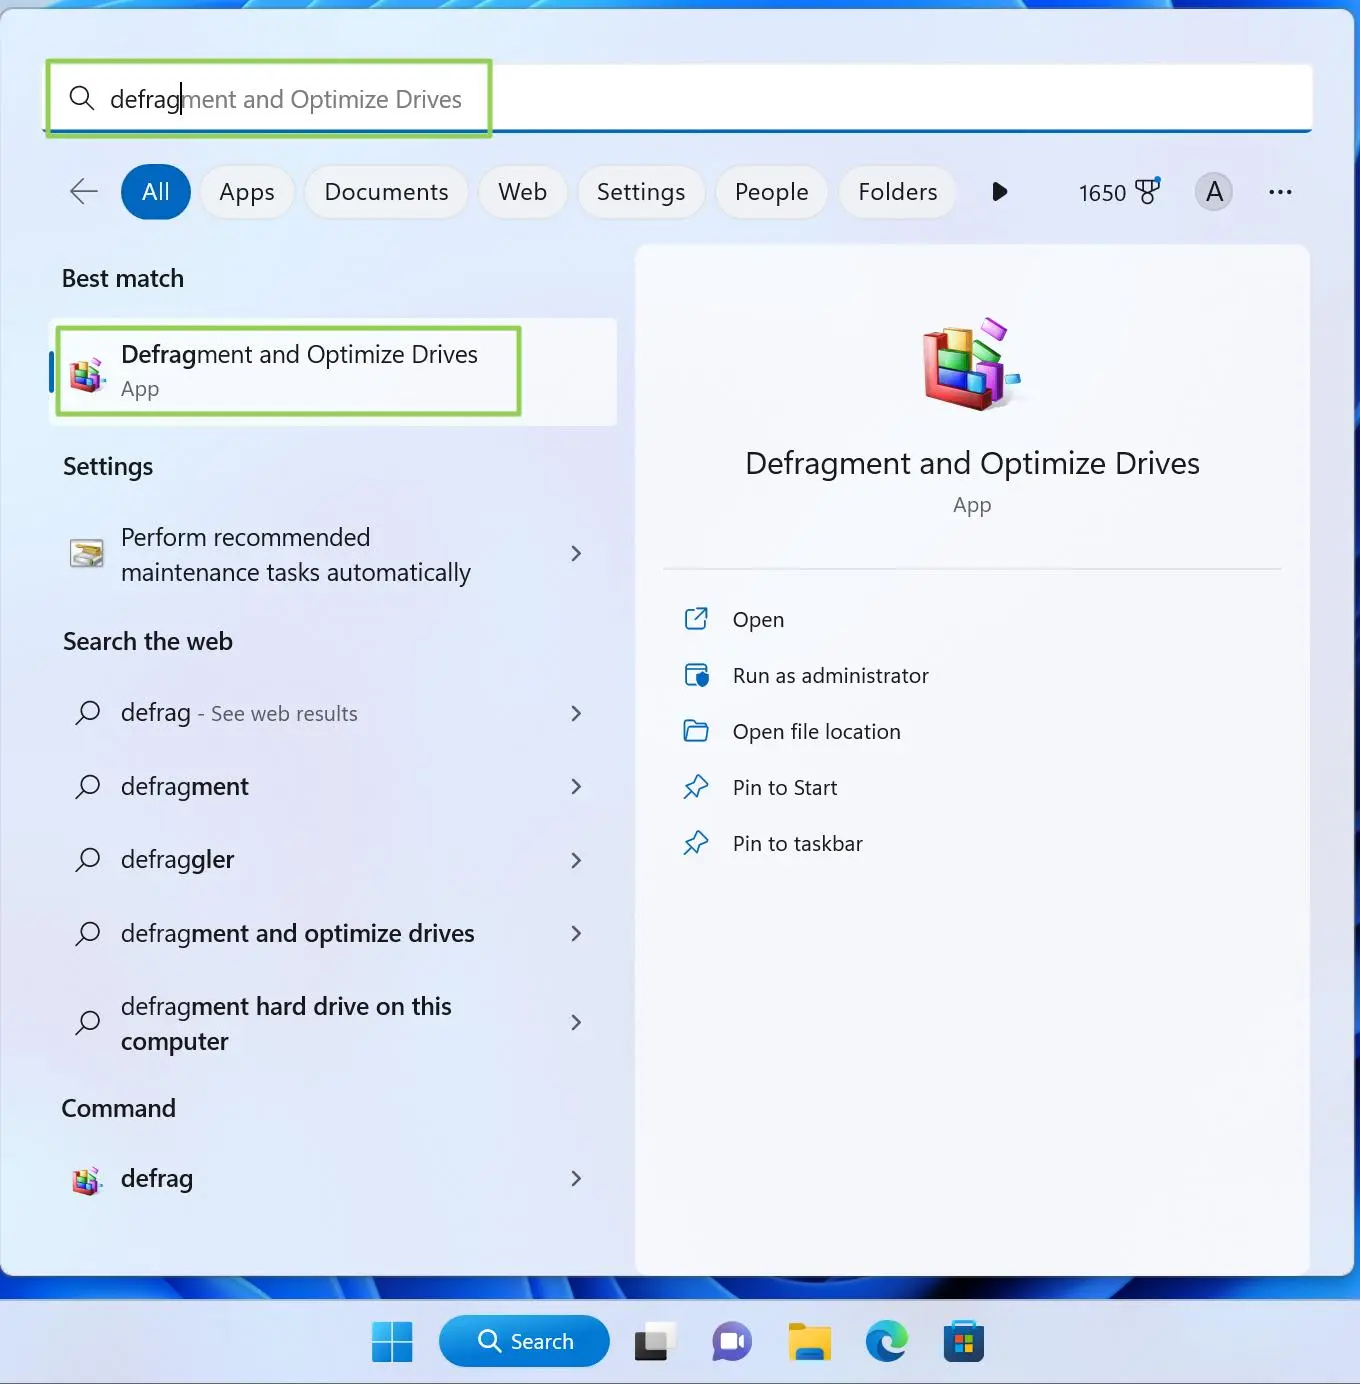The width and height of the screenshot is (1360, 1384).
Task: Click the large Defragment app icon in preview
Action: pyautogui.click(x=971, y=364)
